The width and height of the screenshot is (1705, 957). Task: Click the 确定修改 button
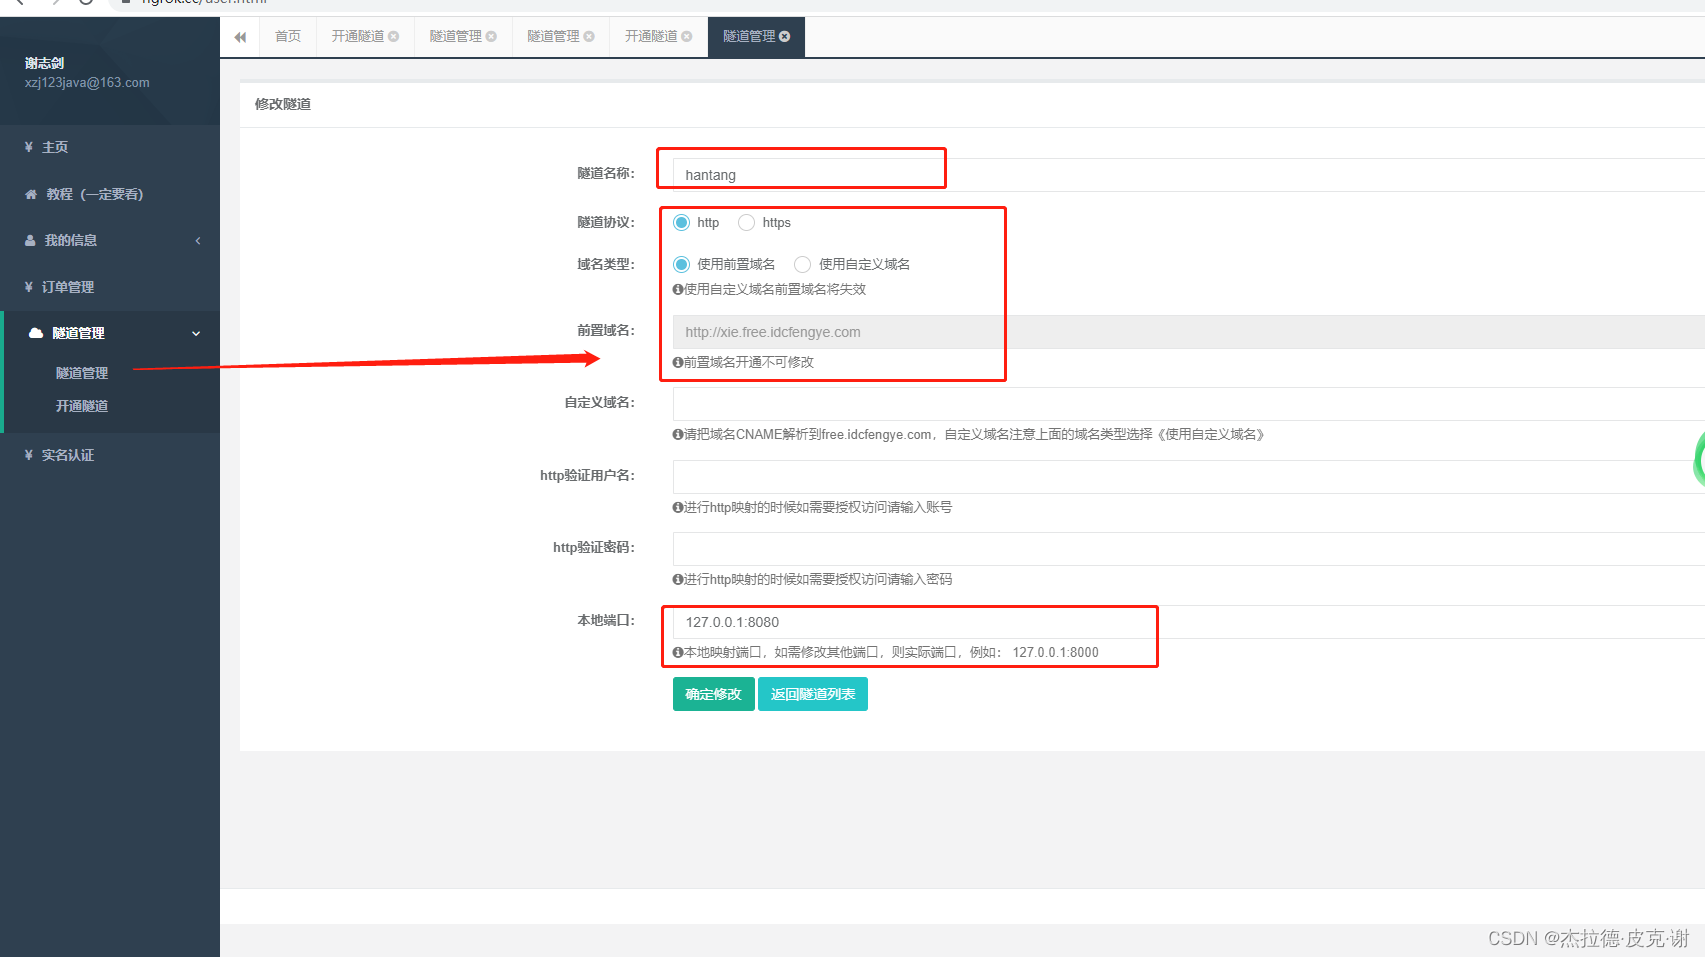pos(714,694)
